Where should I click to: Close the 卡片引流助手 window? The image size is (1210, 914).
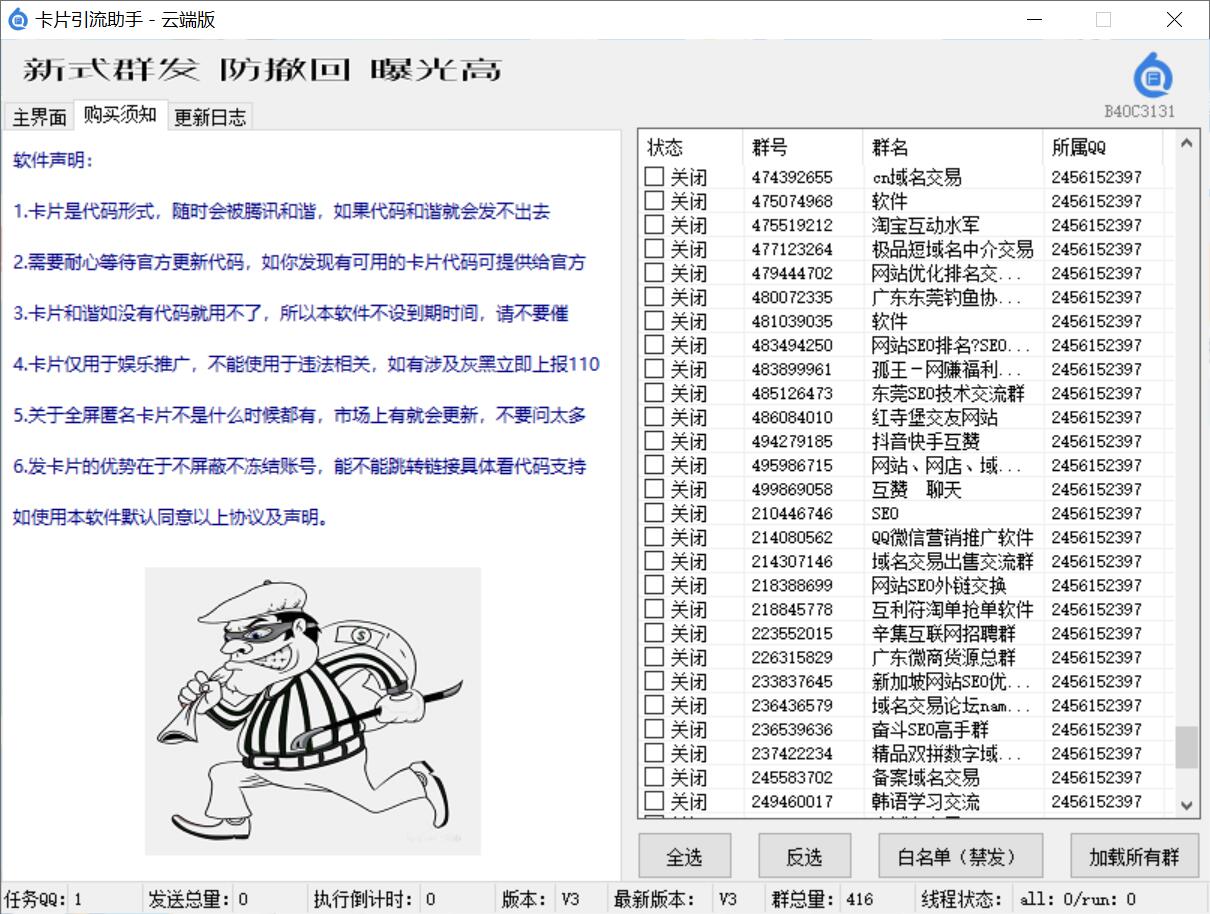[1175, 19]
